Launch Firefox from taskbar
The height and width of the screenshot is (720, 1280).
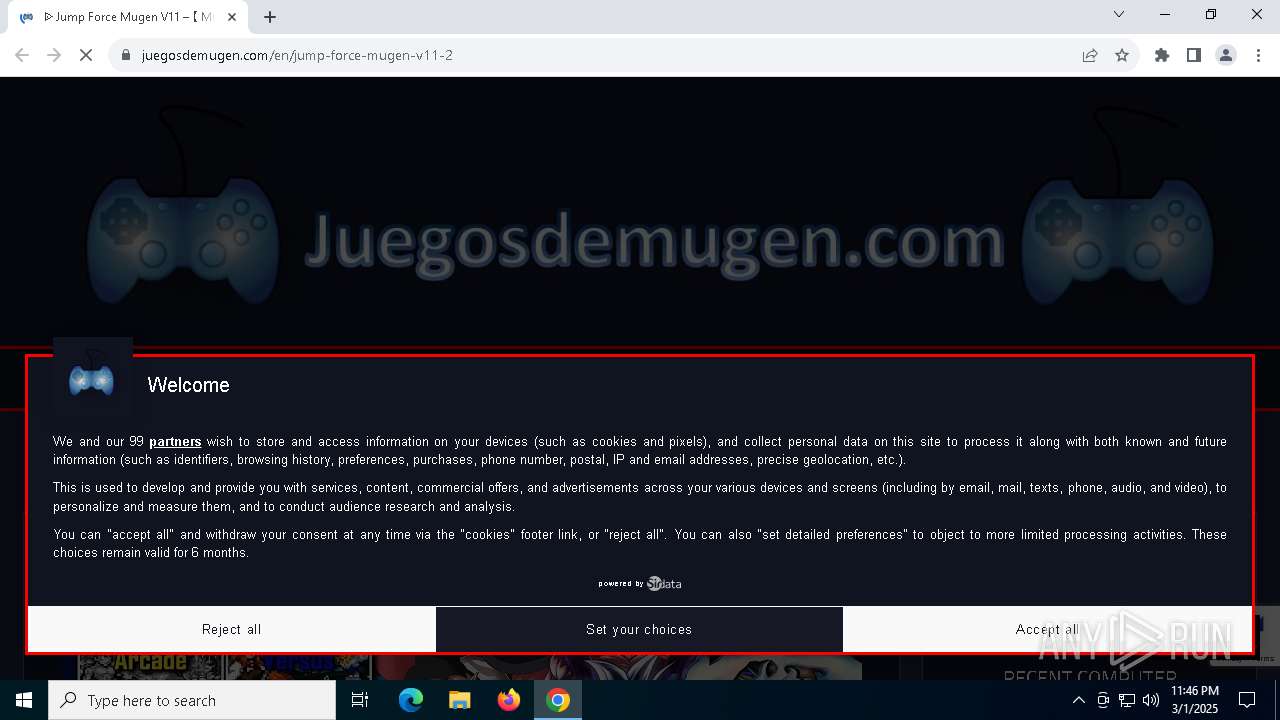(x=509, y=700)
